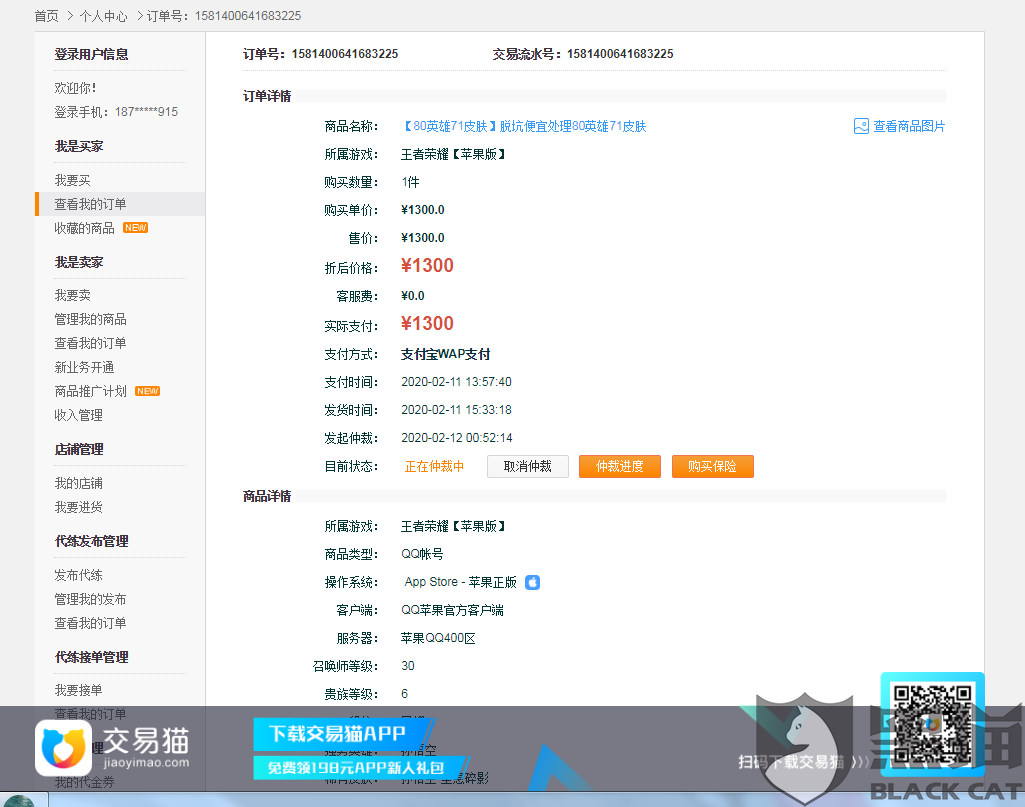Select 我要买 in the sidebar
The width and height of the screenshot is (1025, 807).
[x=73, y=180]
